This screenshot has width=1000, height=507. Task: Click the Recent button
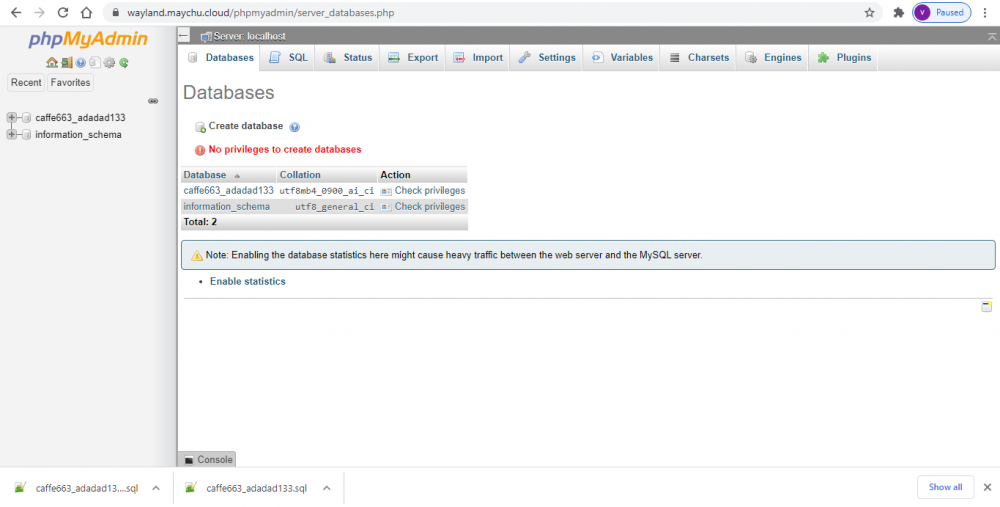26,82
